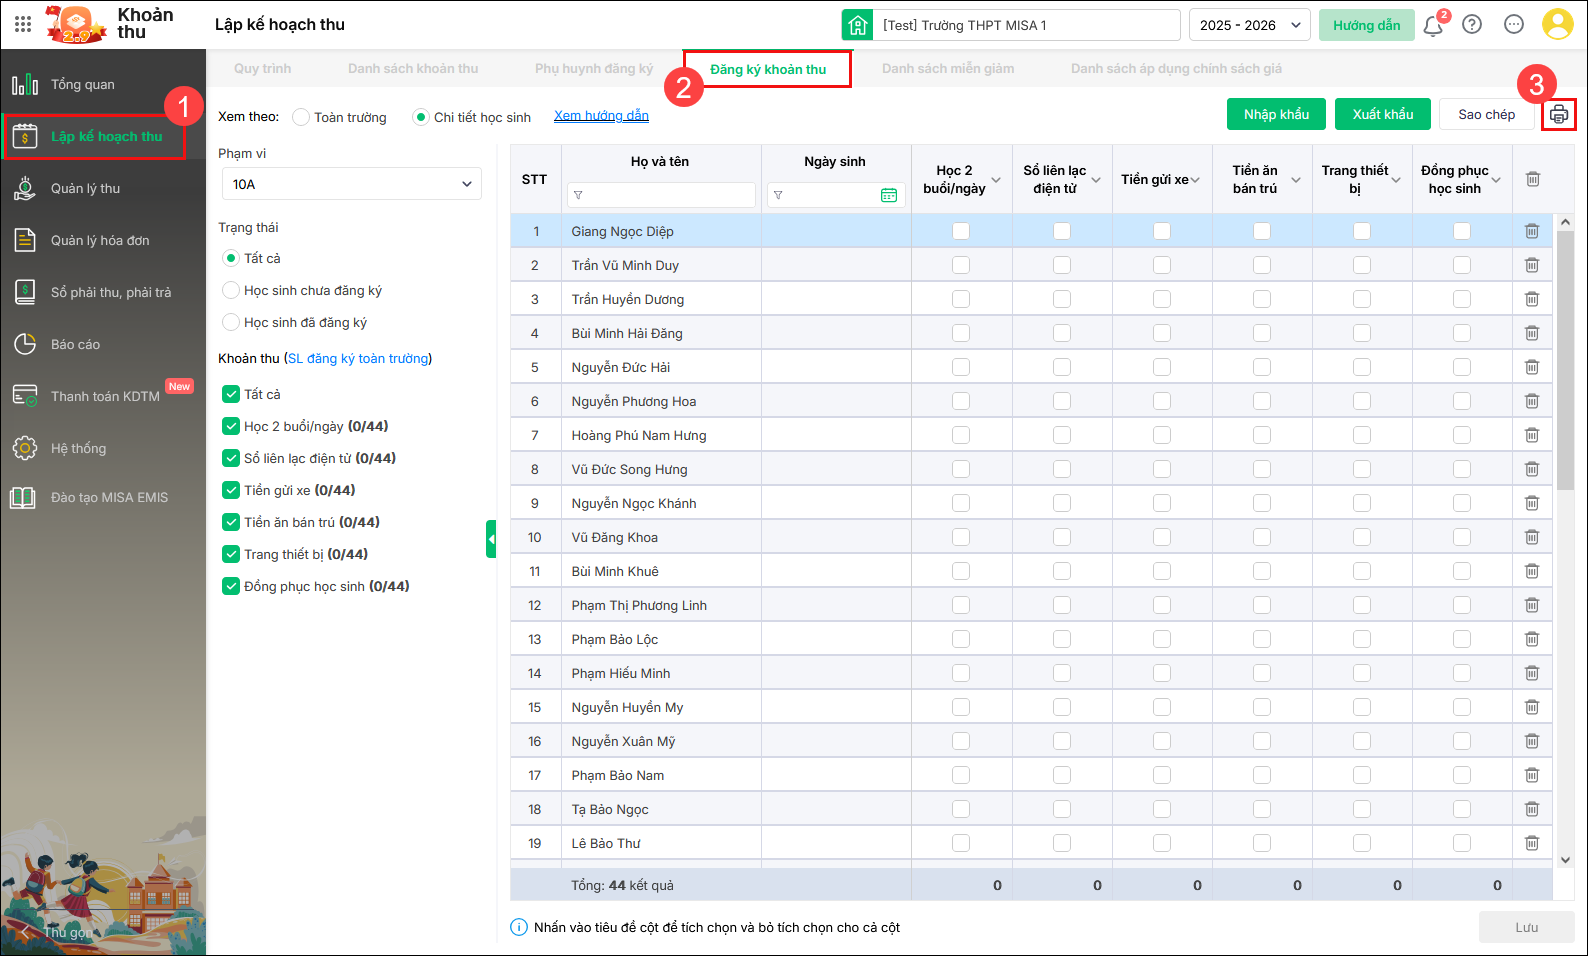This screenshot has height=956, width=1588.
Task: Switch to Quy trình tab
Action: pyautogui.click(x=263, y=69)
